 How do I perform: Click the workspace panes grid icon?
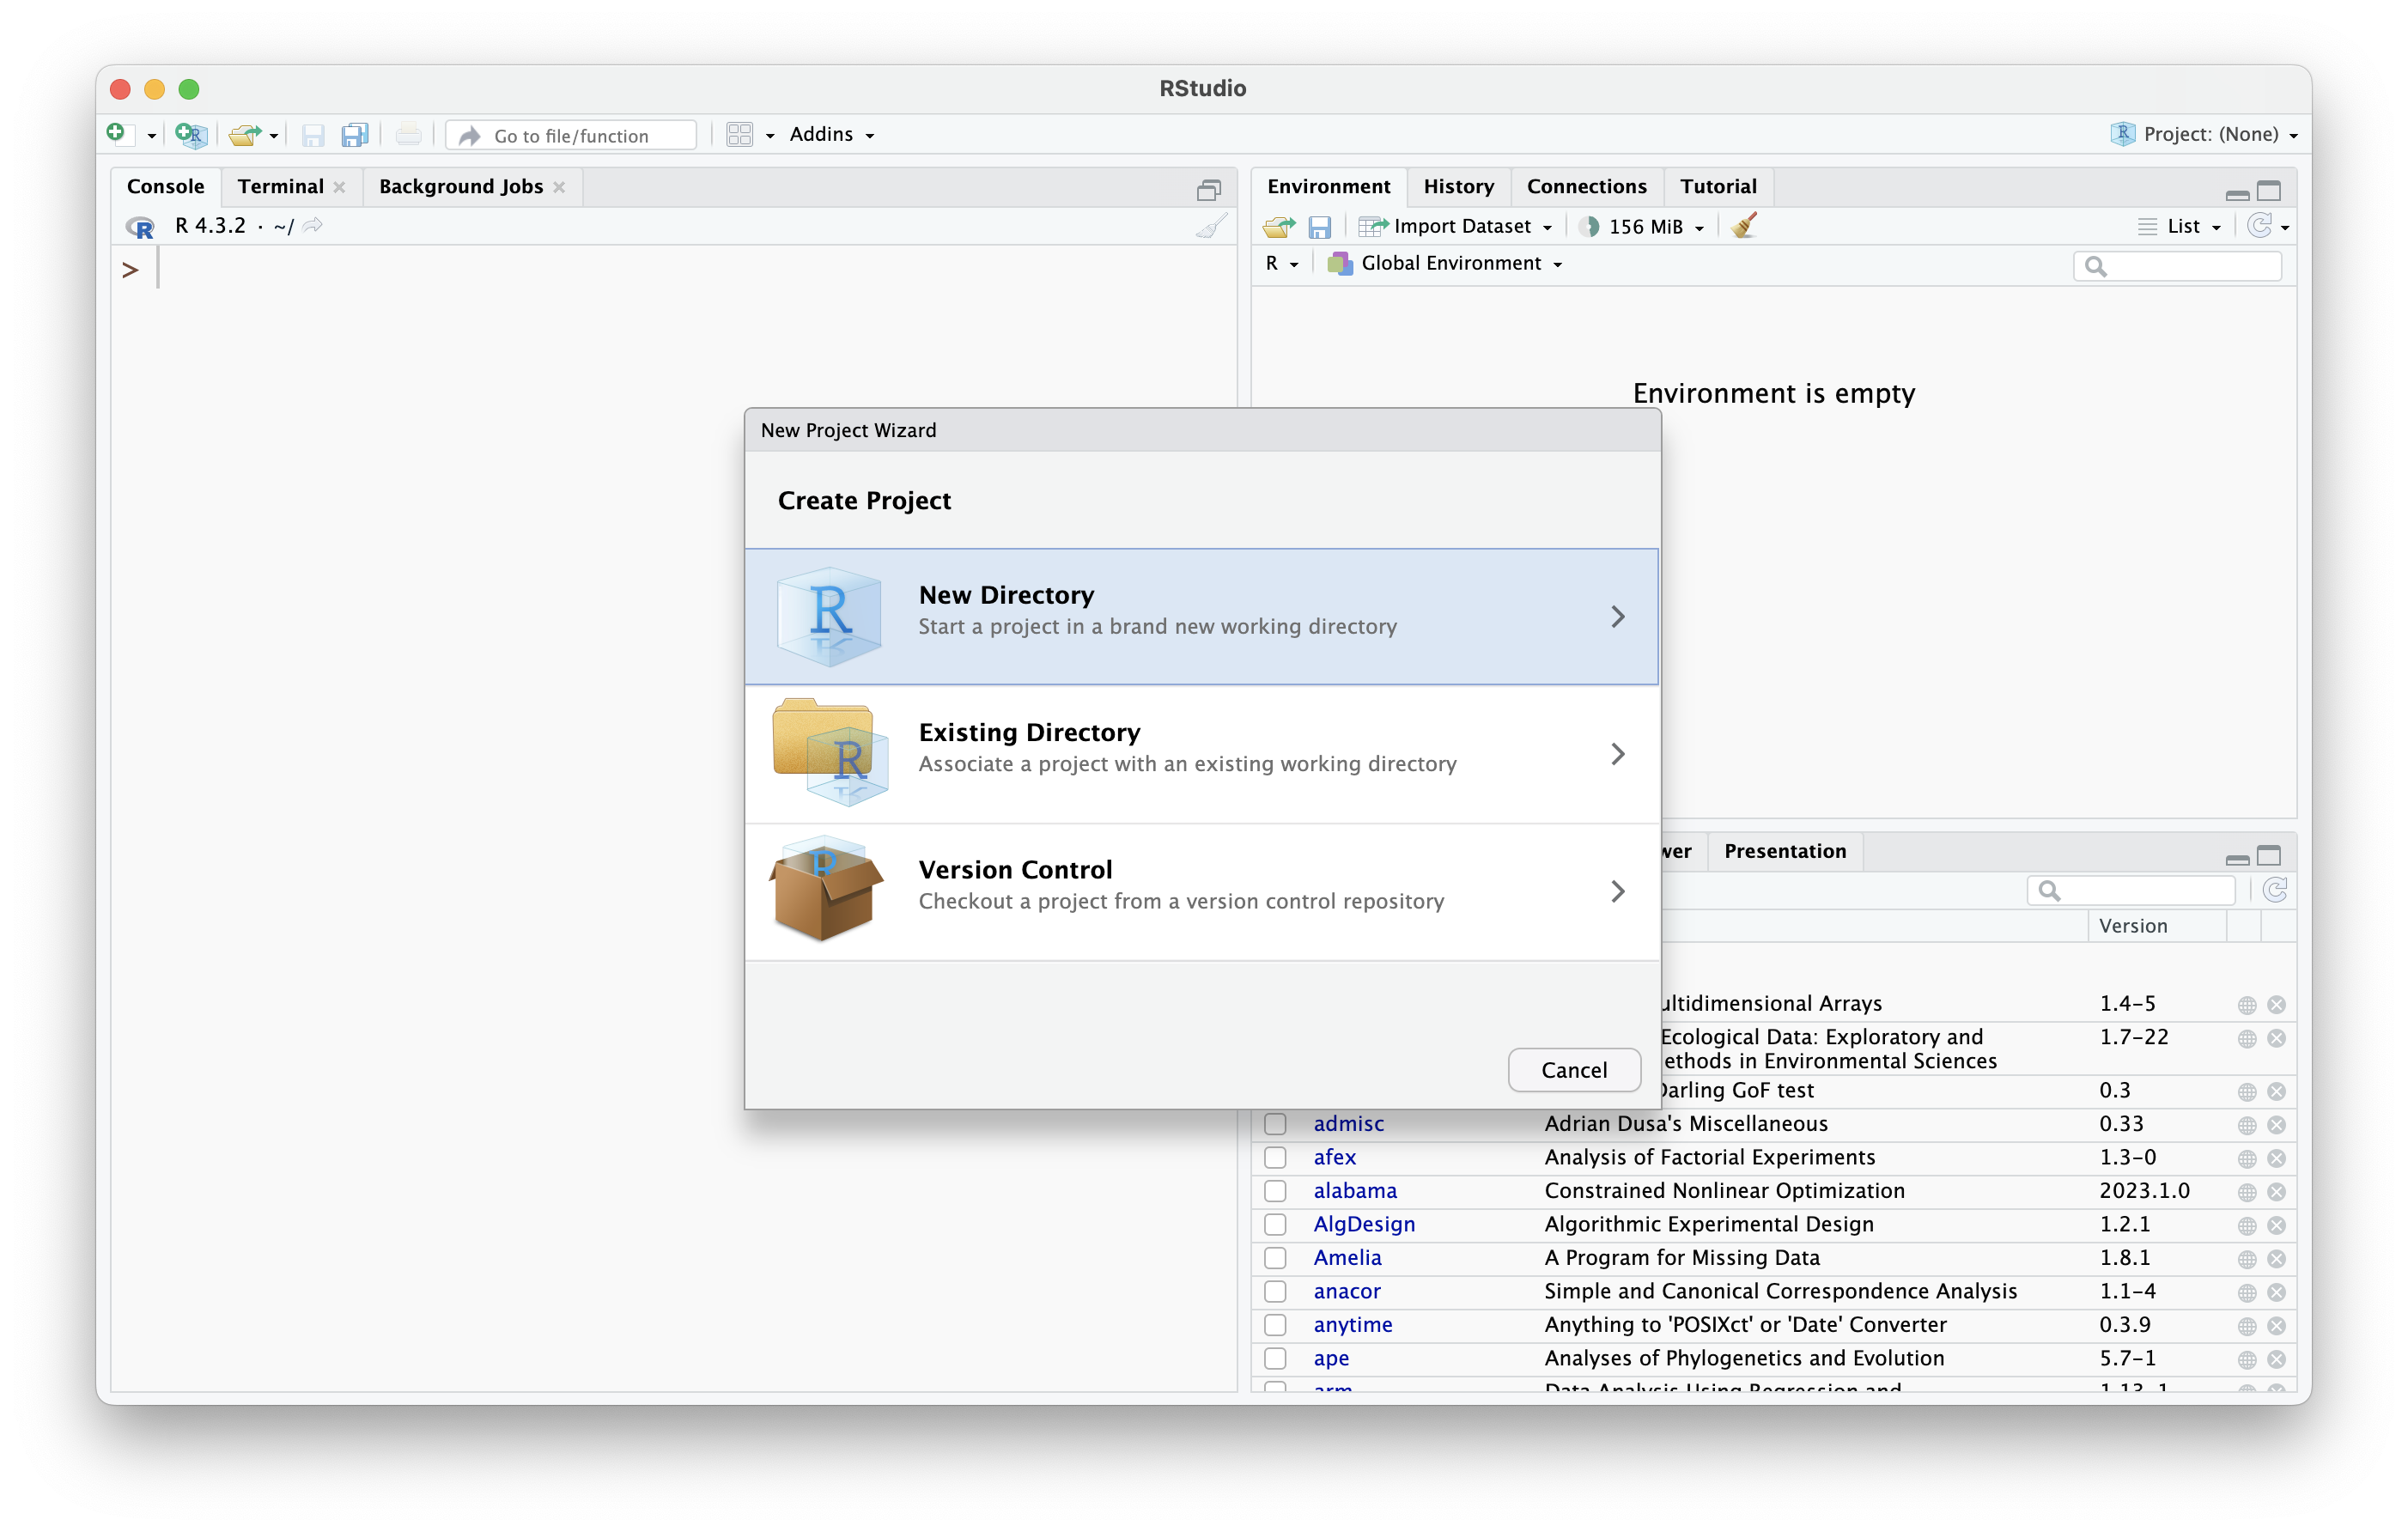pos(740,134)
